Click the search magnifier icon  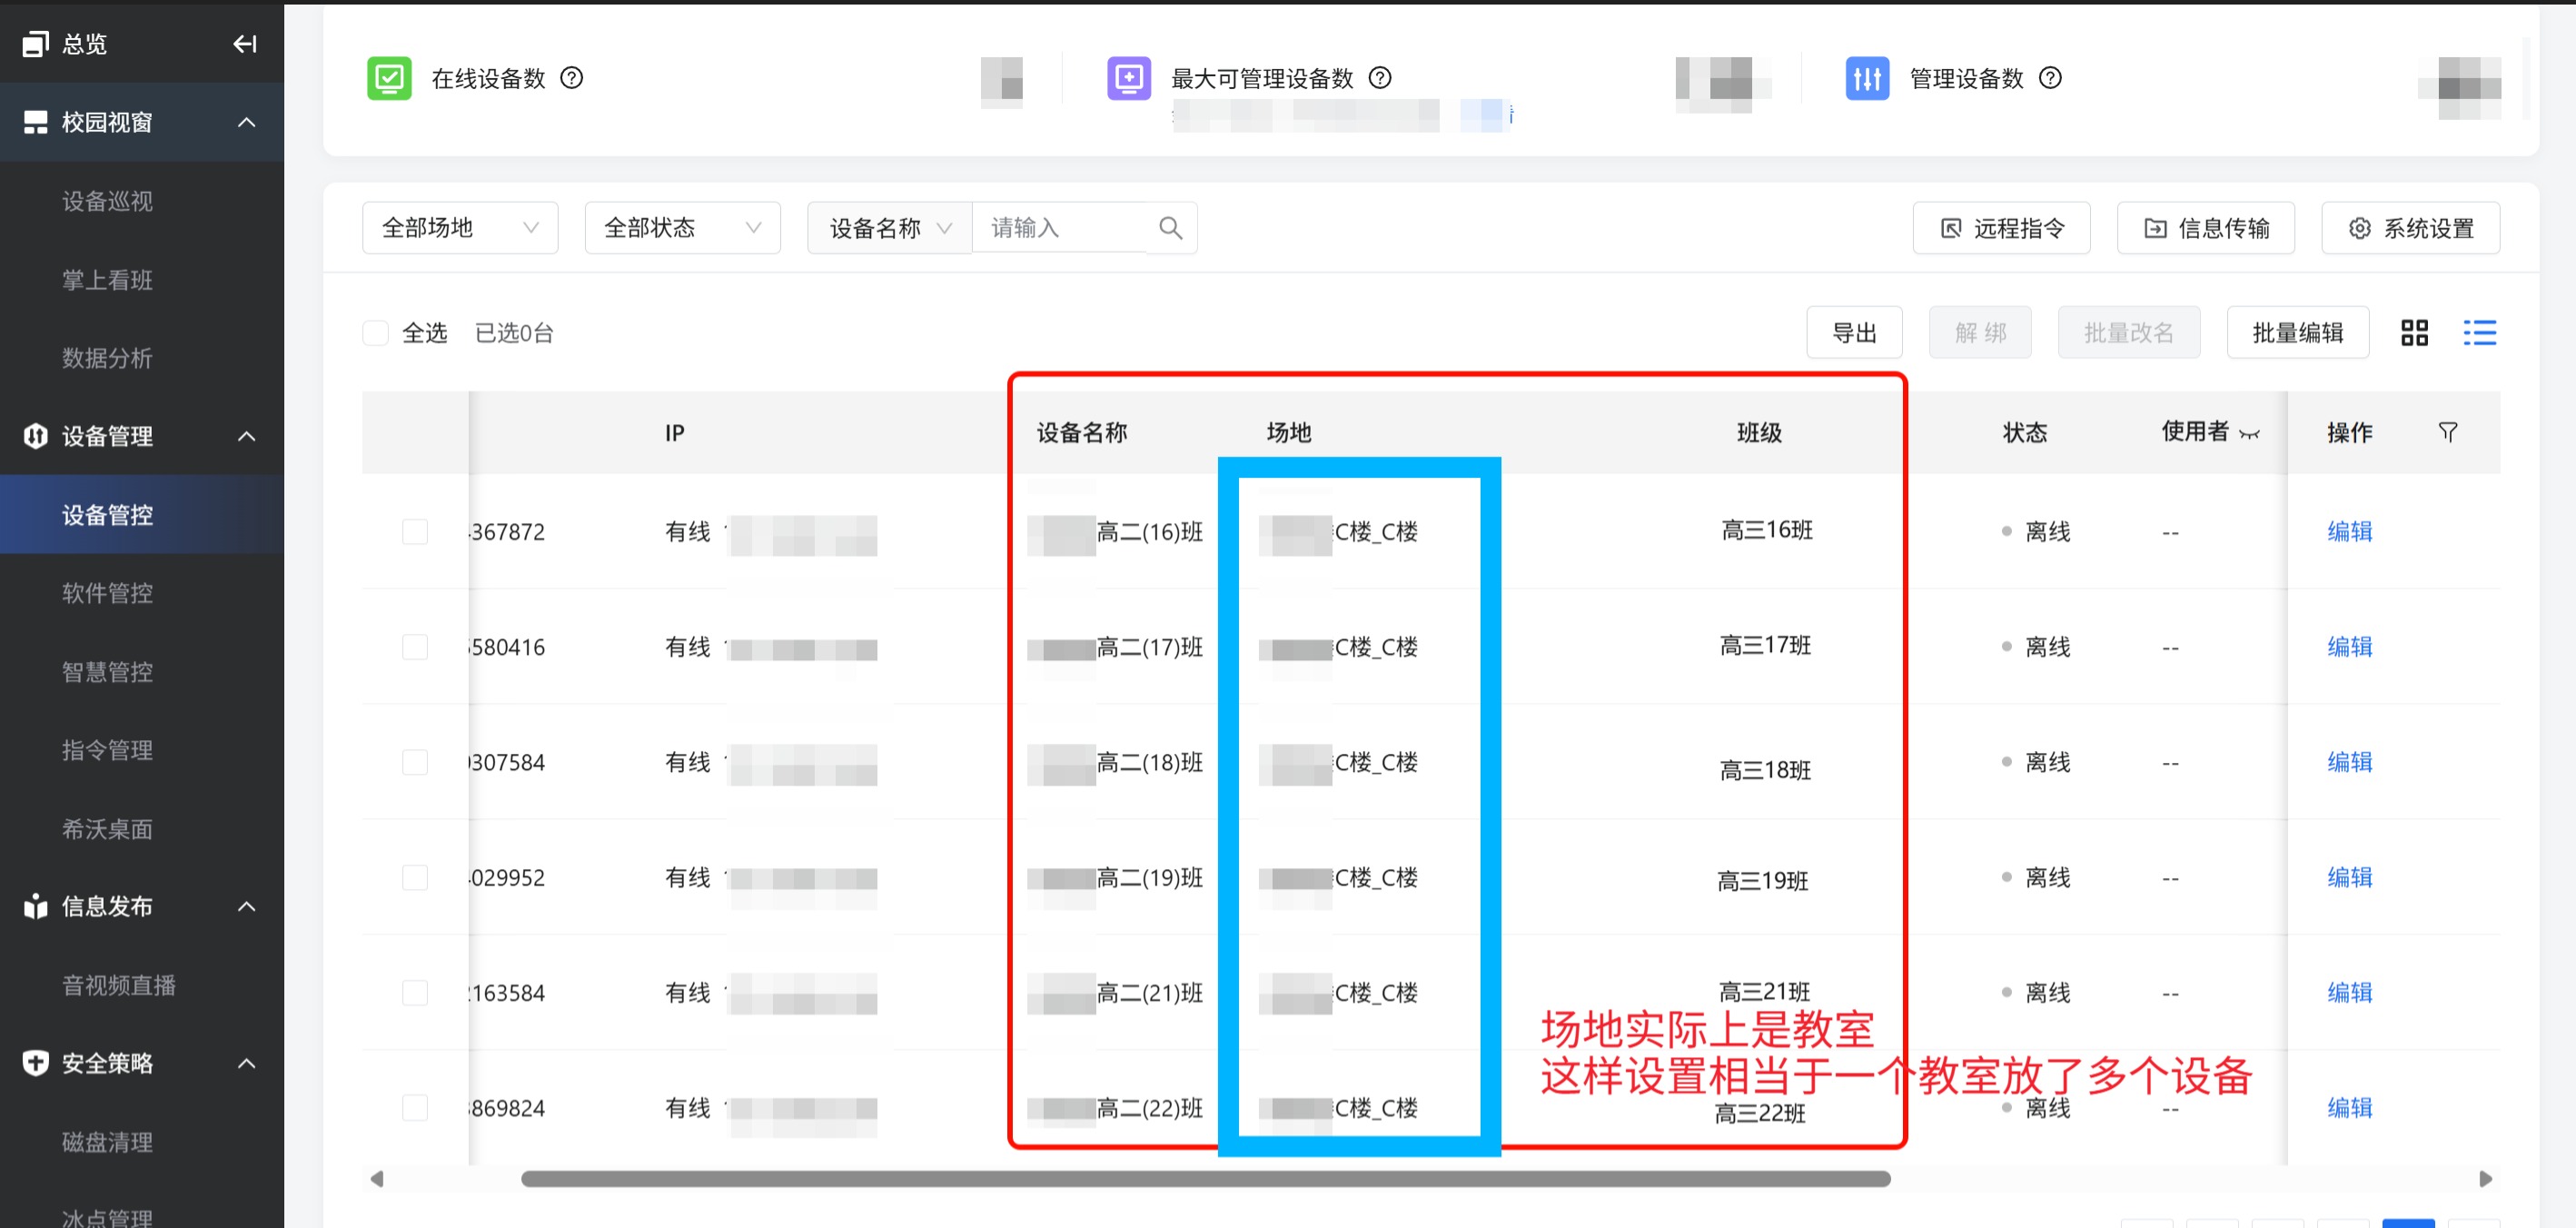coord(1170,228)
